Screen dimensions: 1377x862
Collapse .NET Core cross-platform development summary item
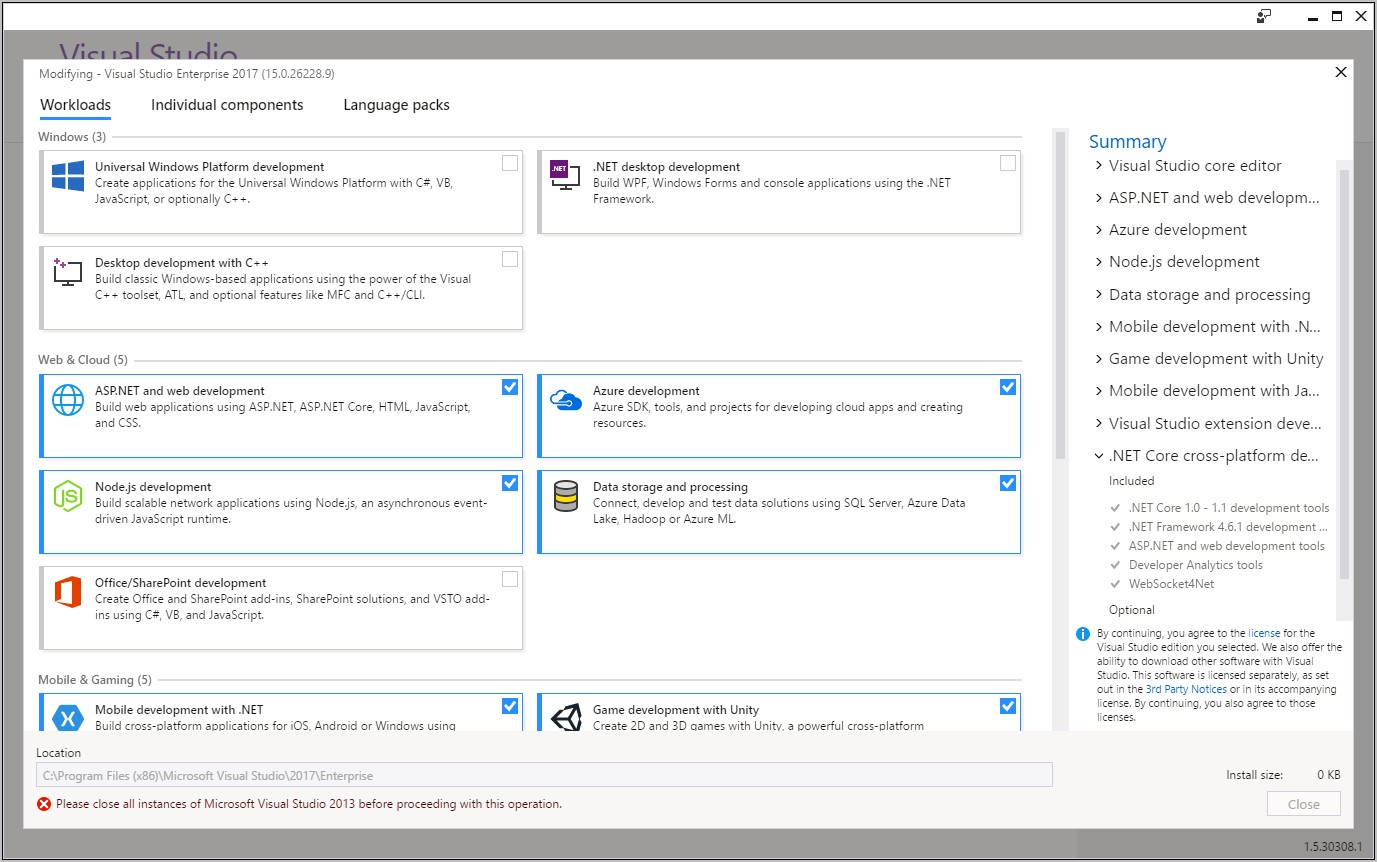1099,456
